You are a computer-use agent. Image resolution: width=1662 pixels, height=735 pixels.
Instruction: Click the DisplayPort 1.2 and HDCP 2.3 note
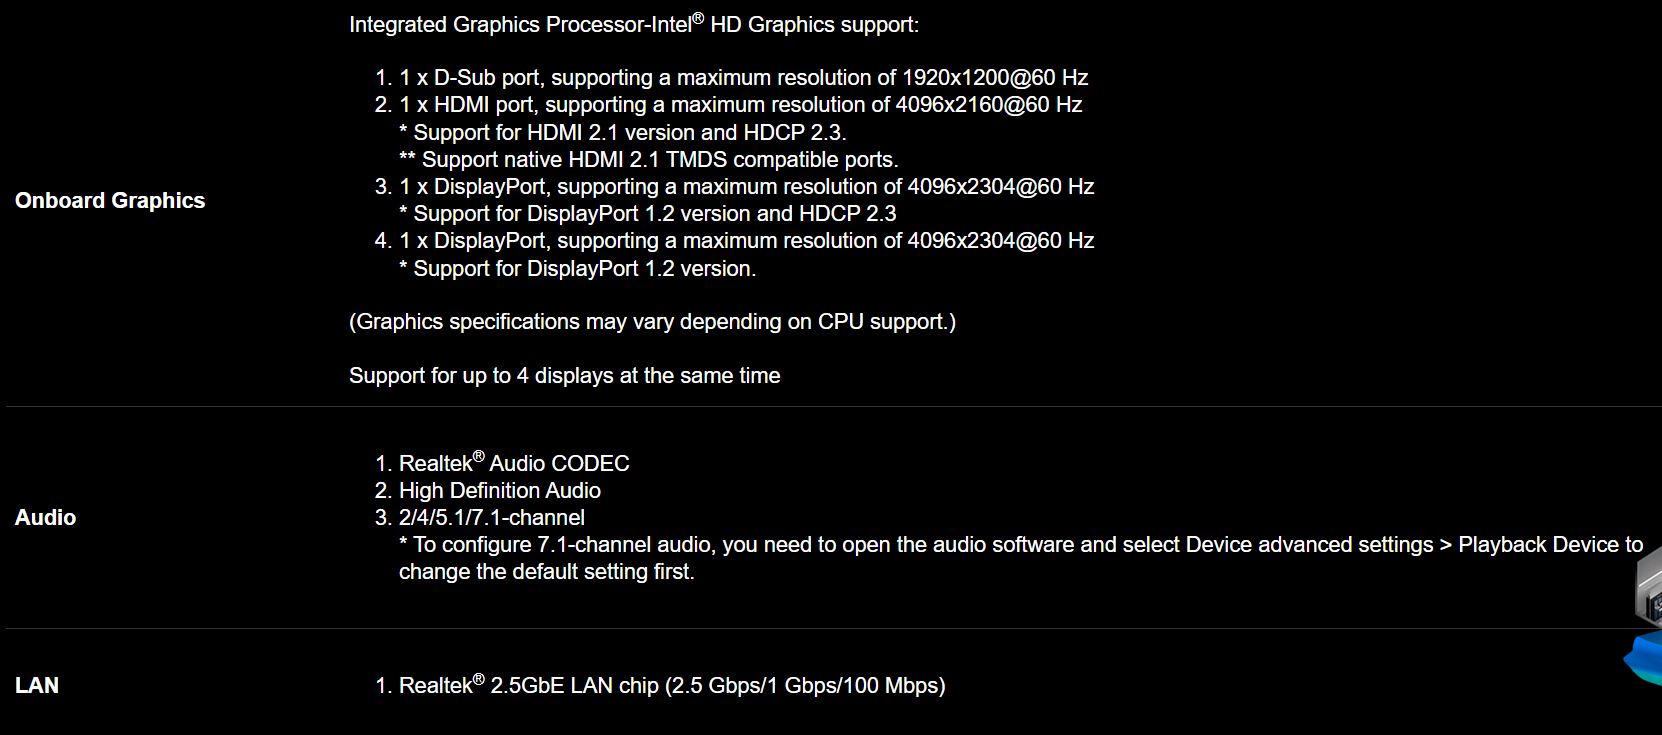coord(647,213)
